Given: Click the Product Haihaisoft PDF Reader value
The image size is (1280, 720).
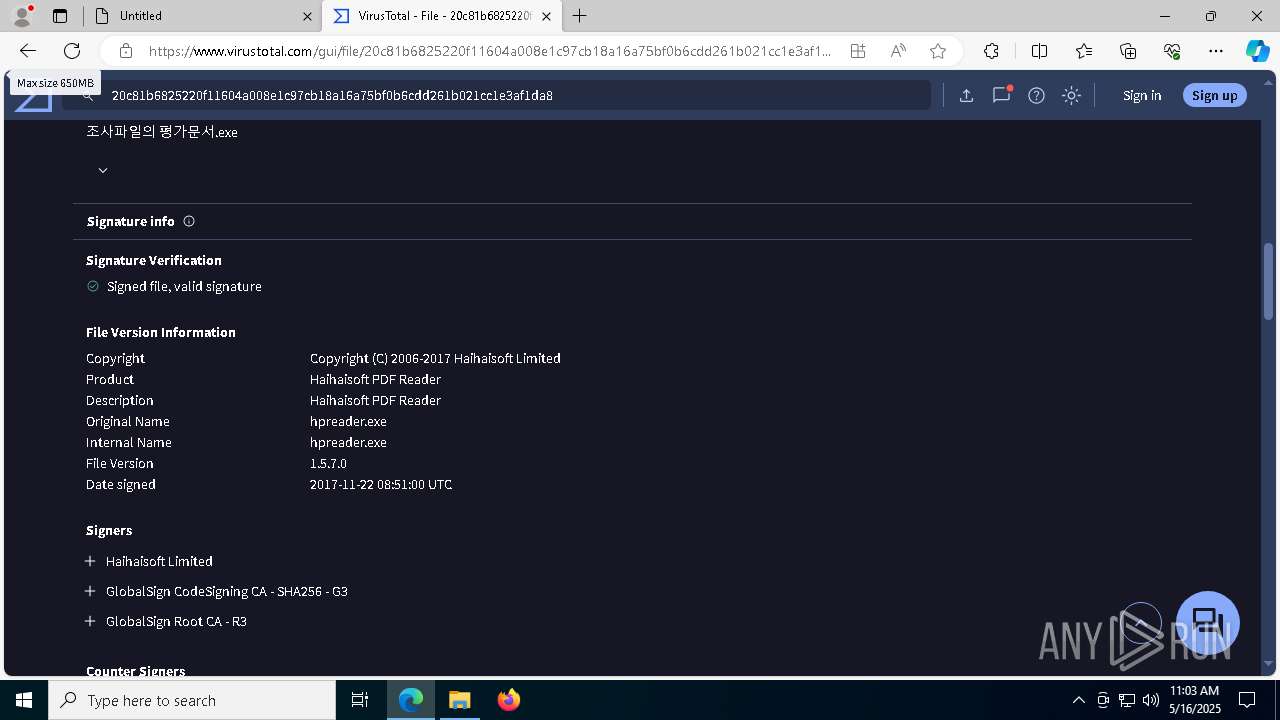Looking at the screenshot, I should (x=375, y=379).
